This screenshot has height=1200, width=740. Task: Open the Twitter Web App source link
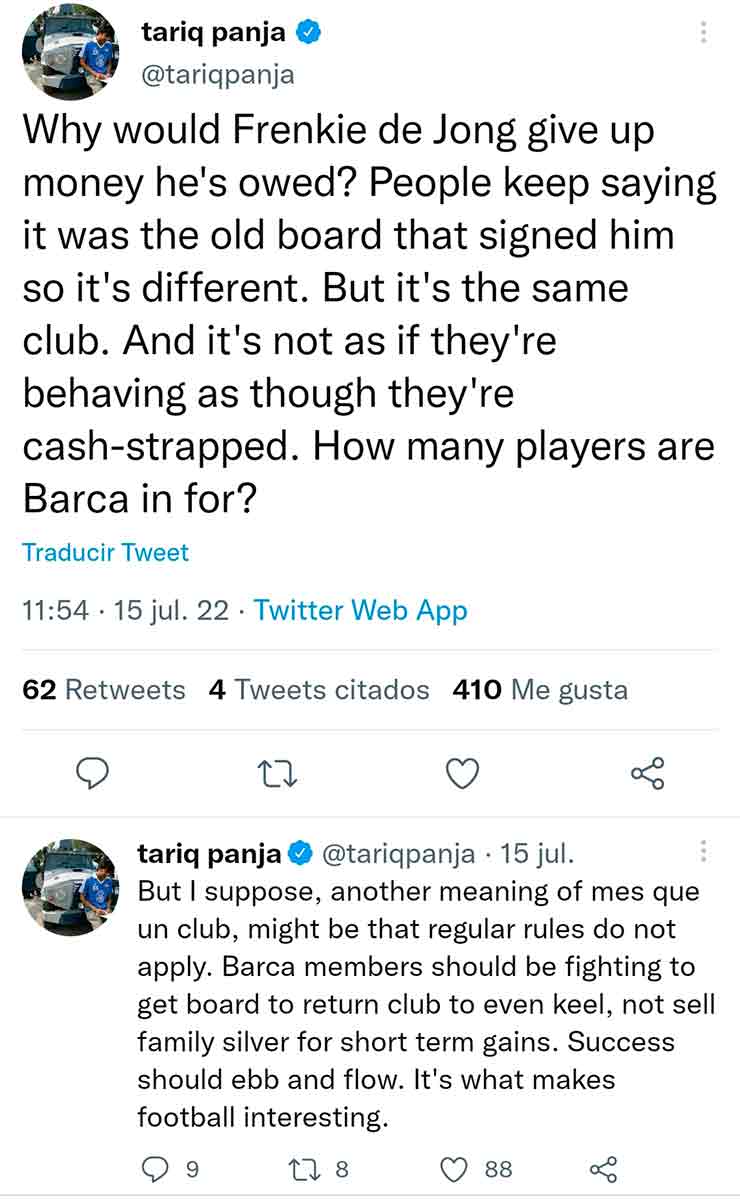[361, 610]
